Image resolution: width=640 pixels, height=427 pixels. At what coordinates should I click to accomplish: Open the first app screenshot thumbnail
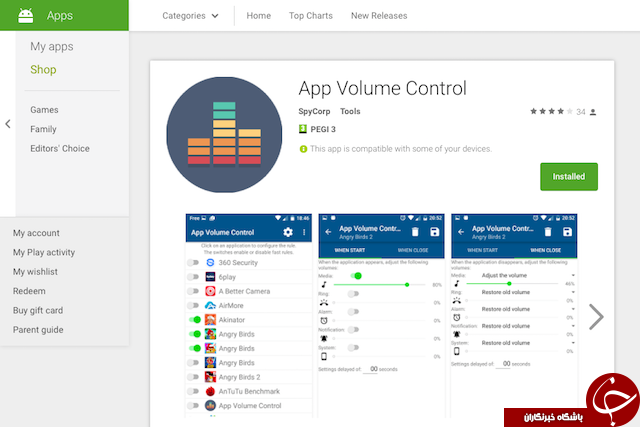tap(249, 315)
